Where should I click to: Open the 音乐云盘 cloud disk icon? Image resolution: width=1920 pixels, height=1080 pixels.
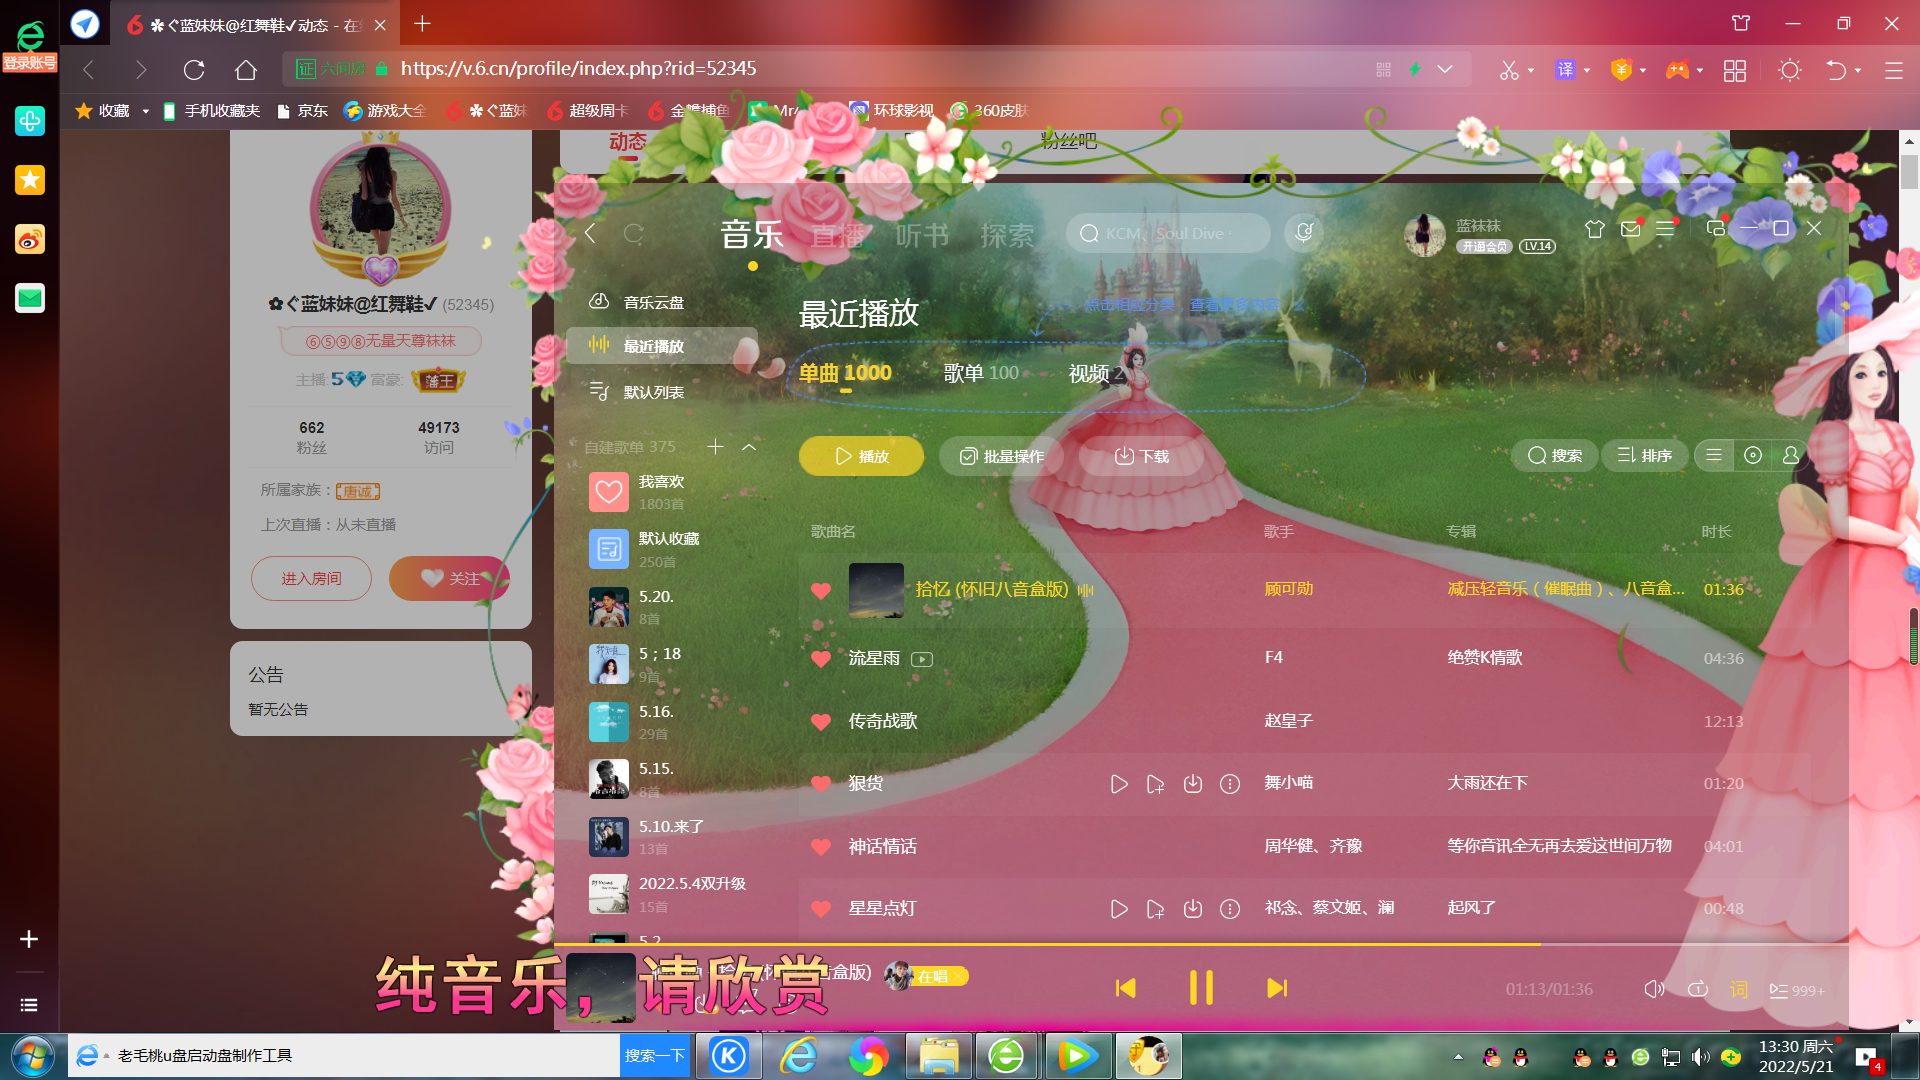[599, 301]
